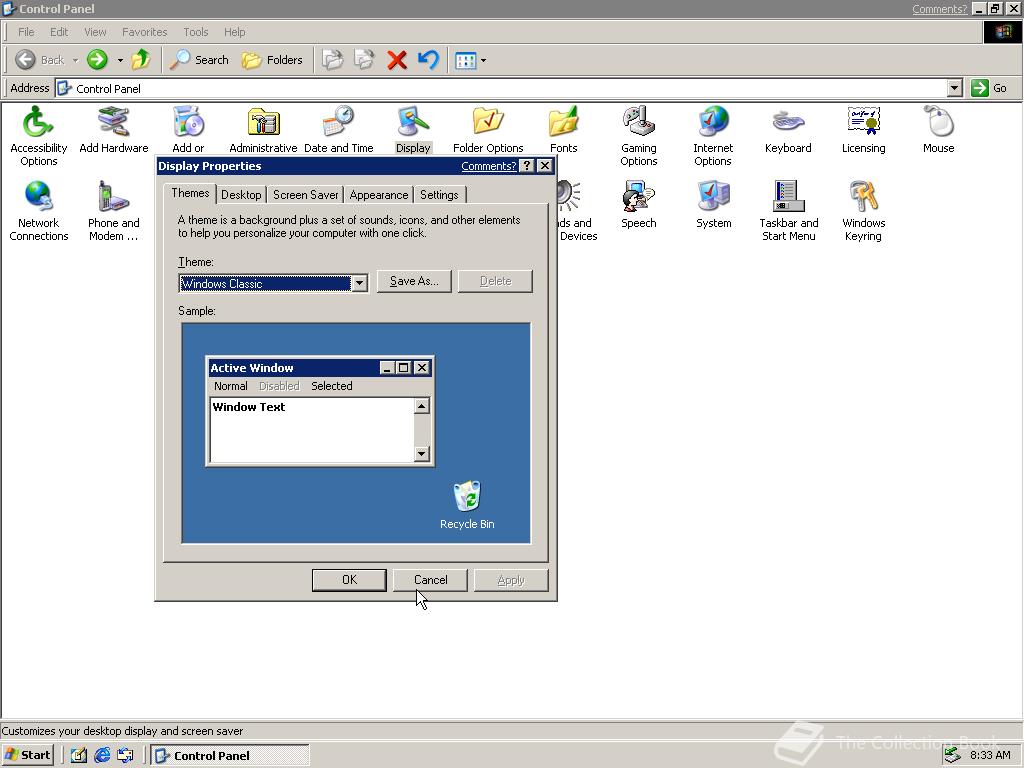Click the first Quick Launch notepad icon
The height and width of the screenshot is (768, 1024).
click(x=79, y=755)
